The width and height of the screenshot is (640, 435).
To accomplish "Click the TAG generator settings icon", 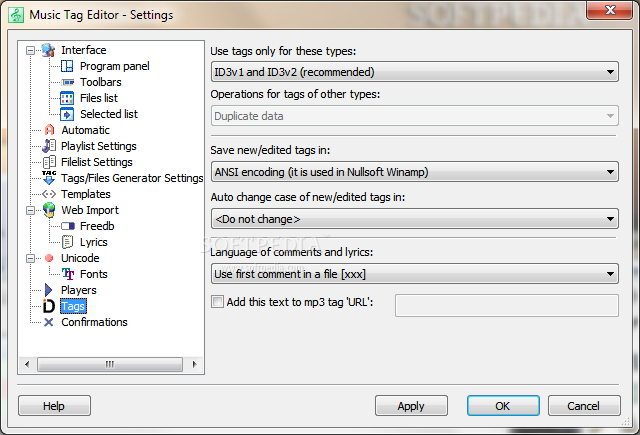I will point(49,178).
